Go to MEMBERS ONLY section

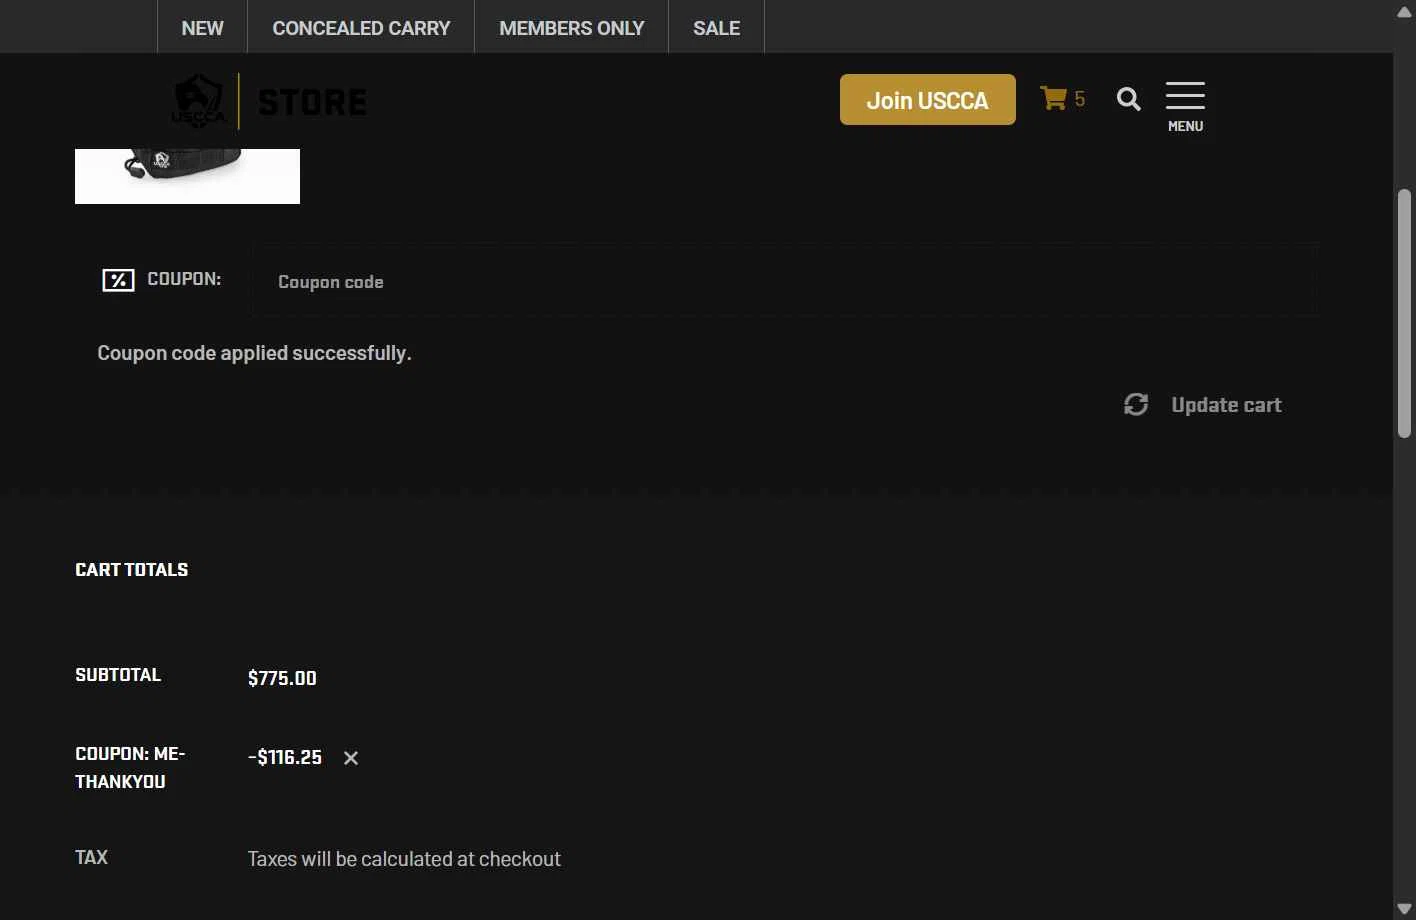pyautogui.click(x=571, y=27)
